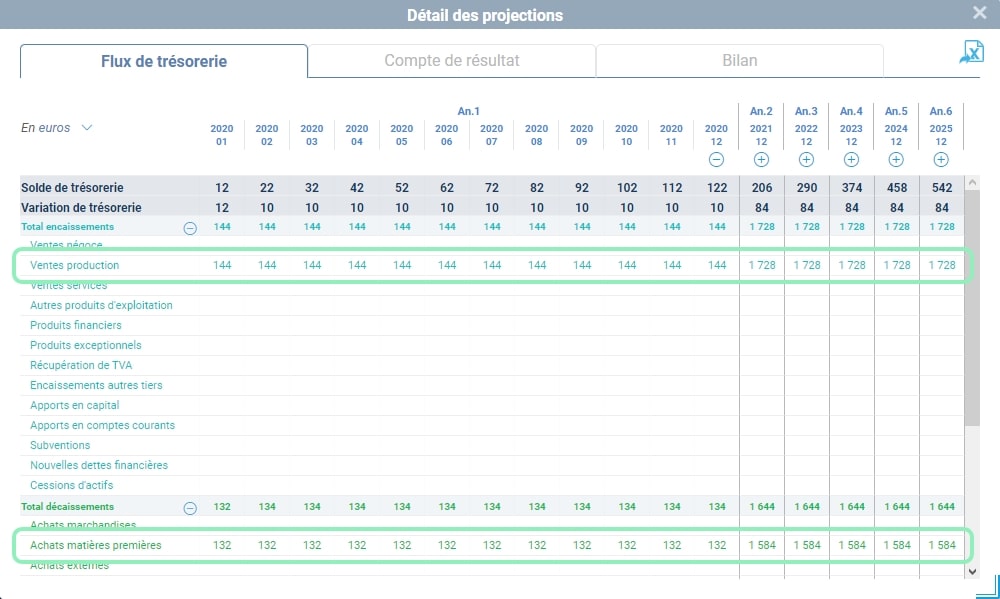Collapse the Total encaissements section

click(190, 228)
